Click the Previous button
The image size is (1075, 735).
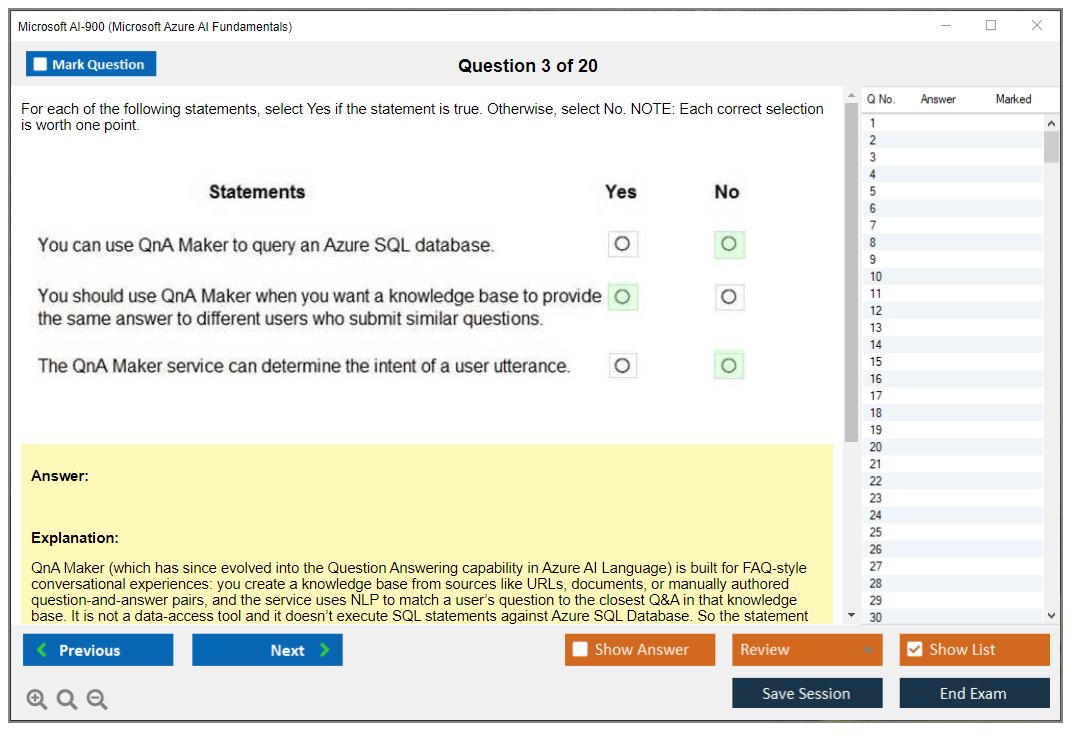click(97, 649)
